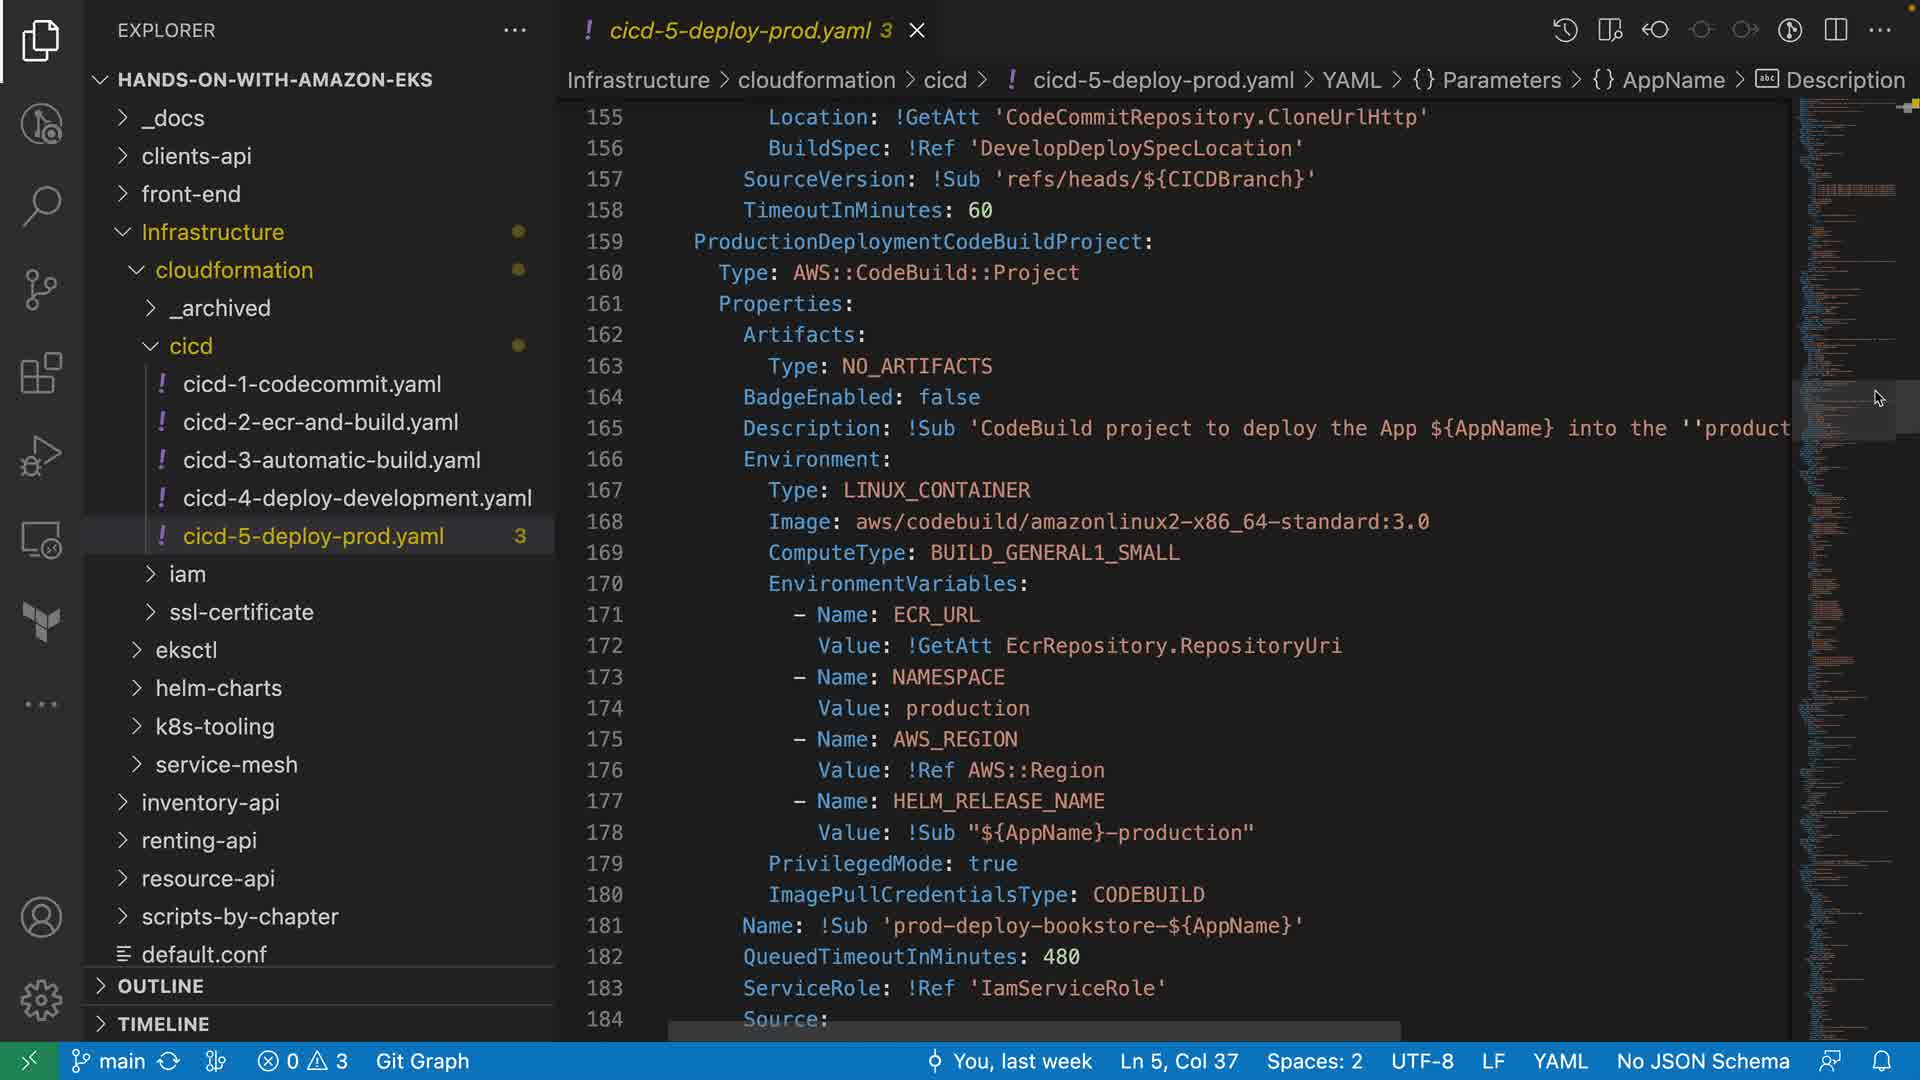The width and height of the screenshot is (1920, 1080).
Task: Click Git Graph in status bar
Action: 422,1061
